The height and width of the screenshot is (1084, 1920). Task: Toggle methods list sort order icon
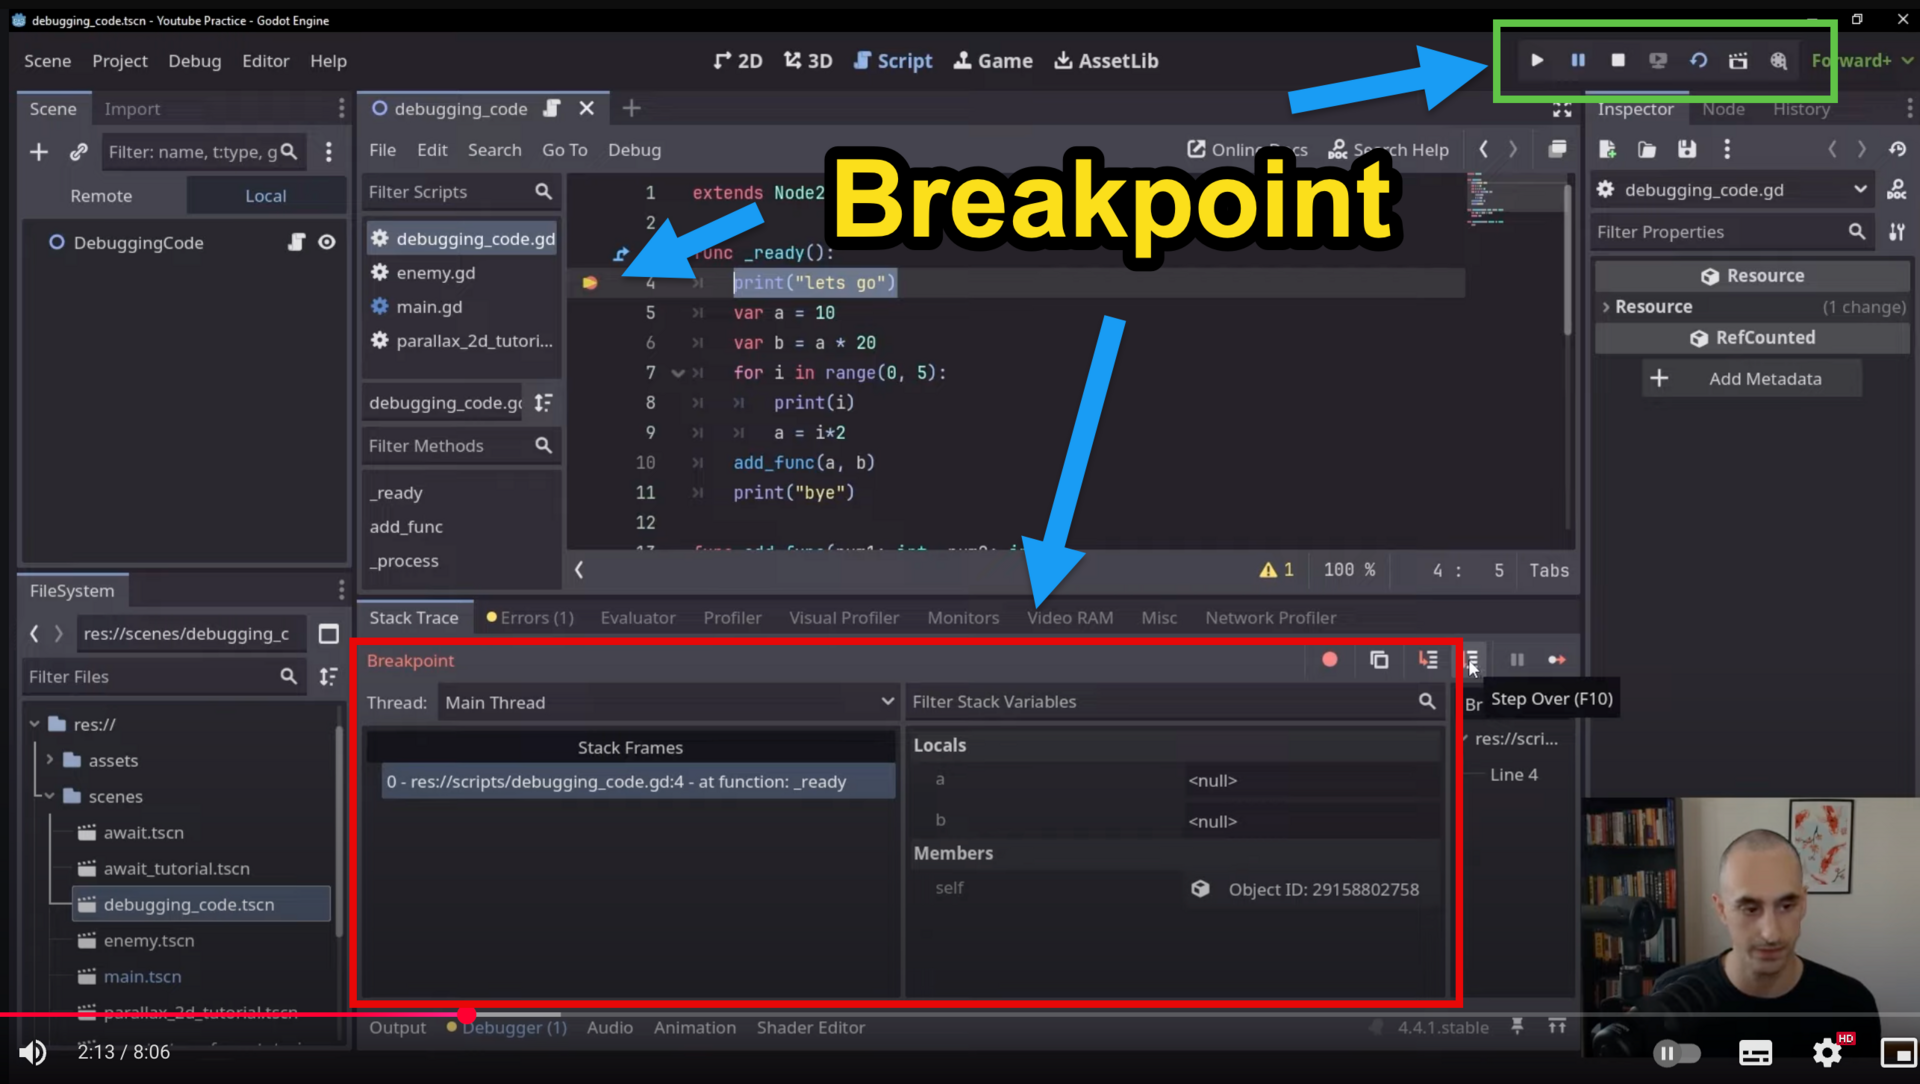(543, 403)
